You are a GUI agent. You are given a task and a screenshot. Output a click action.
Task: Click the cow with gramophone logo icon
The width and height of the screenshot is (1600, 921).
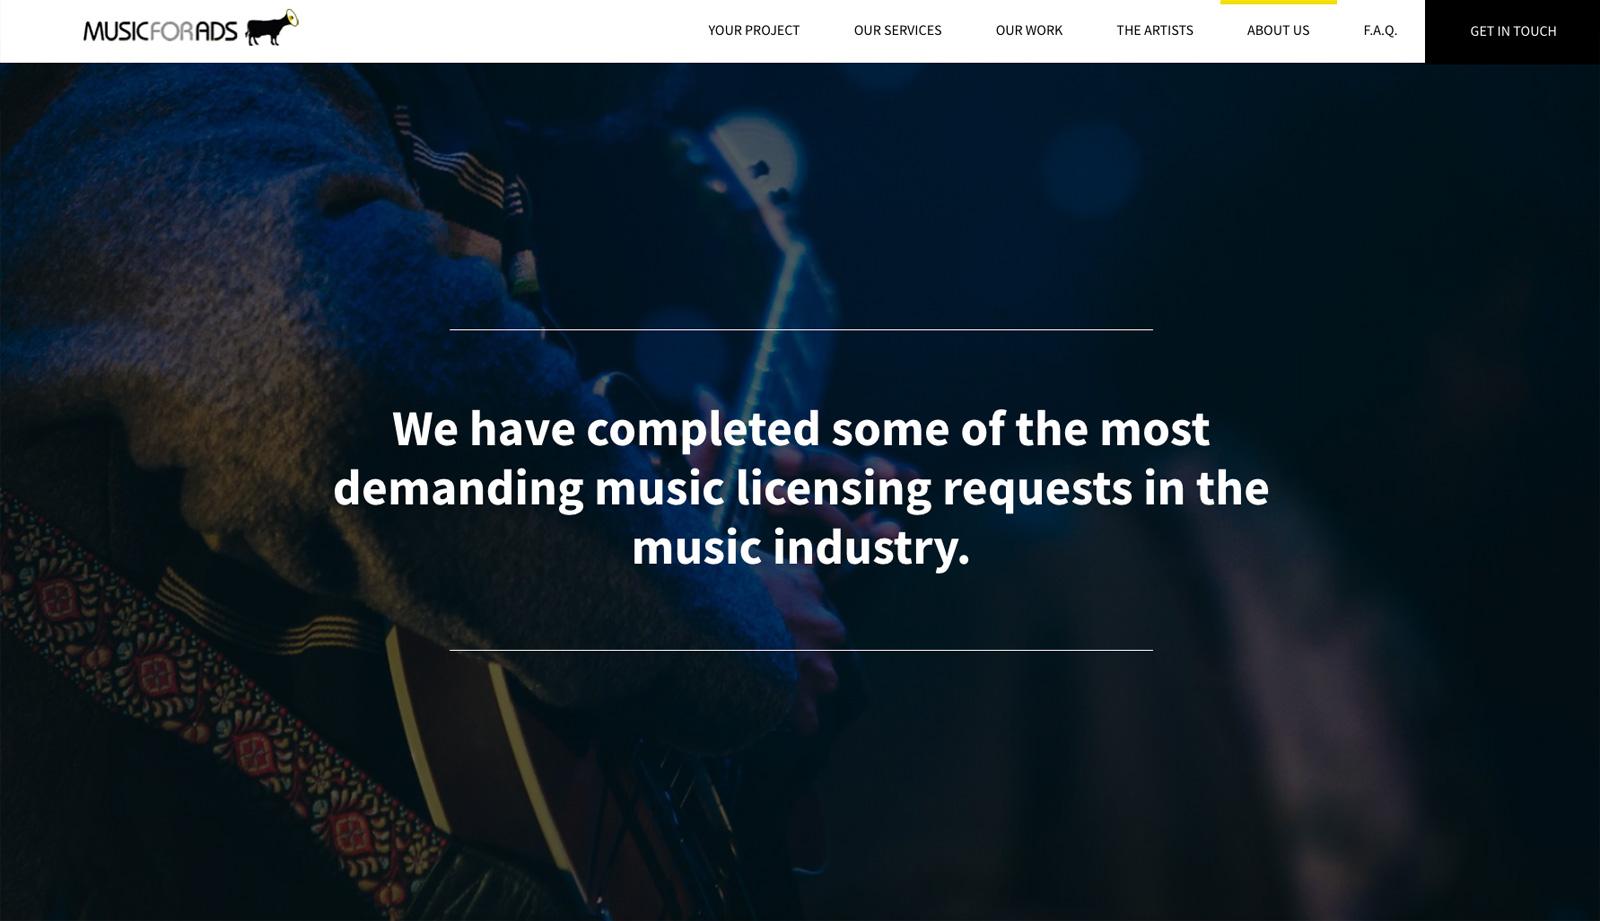point(271,28)
